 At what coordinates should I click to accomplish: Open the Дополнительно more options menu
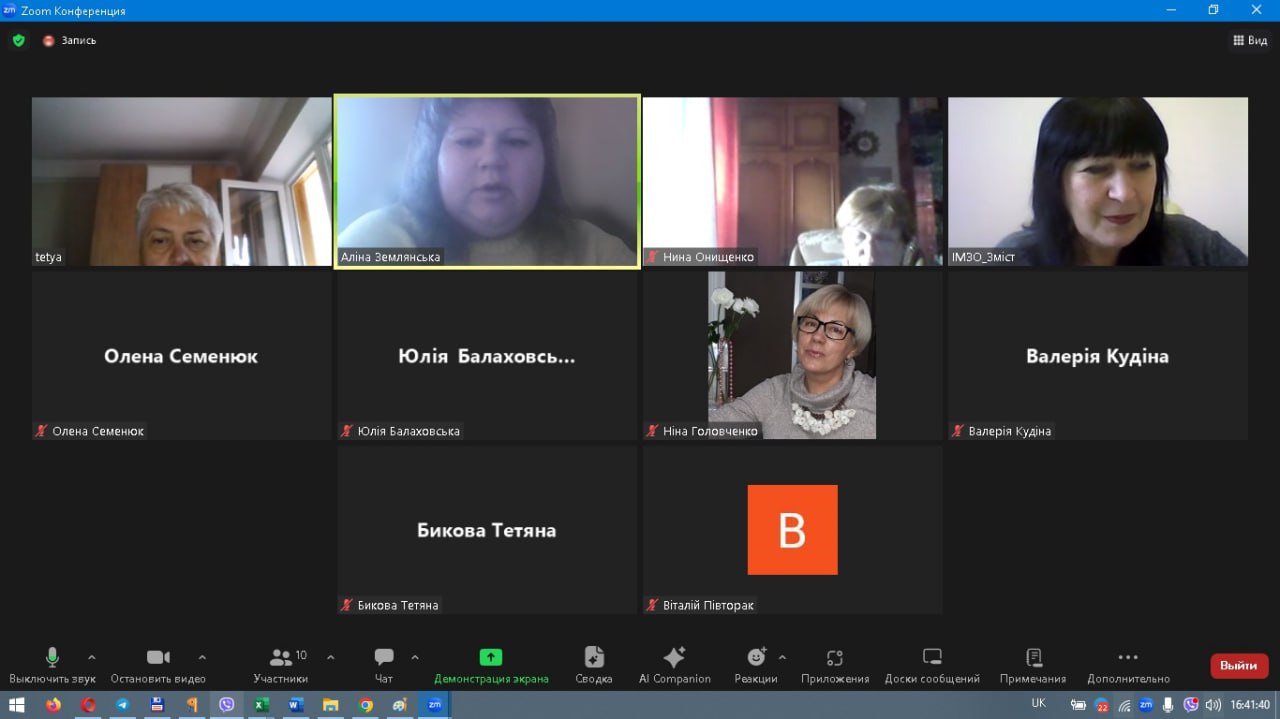1128,665
